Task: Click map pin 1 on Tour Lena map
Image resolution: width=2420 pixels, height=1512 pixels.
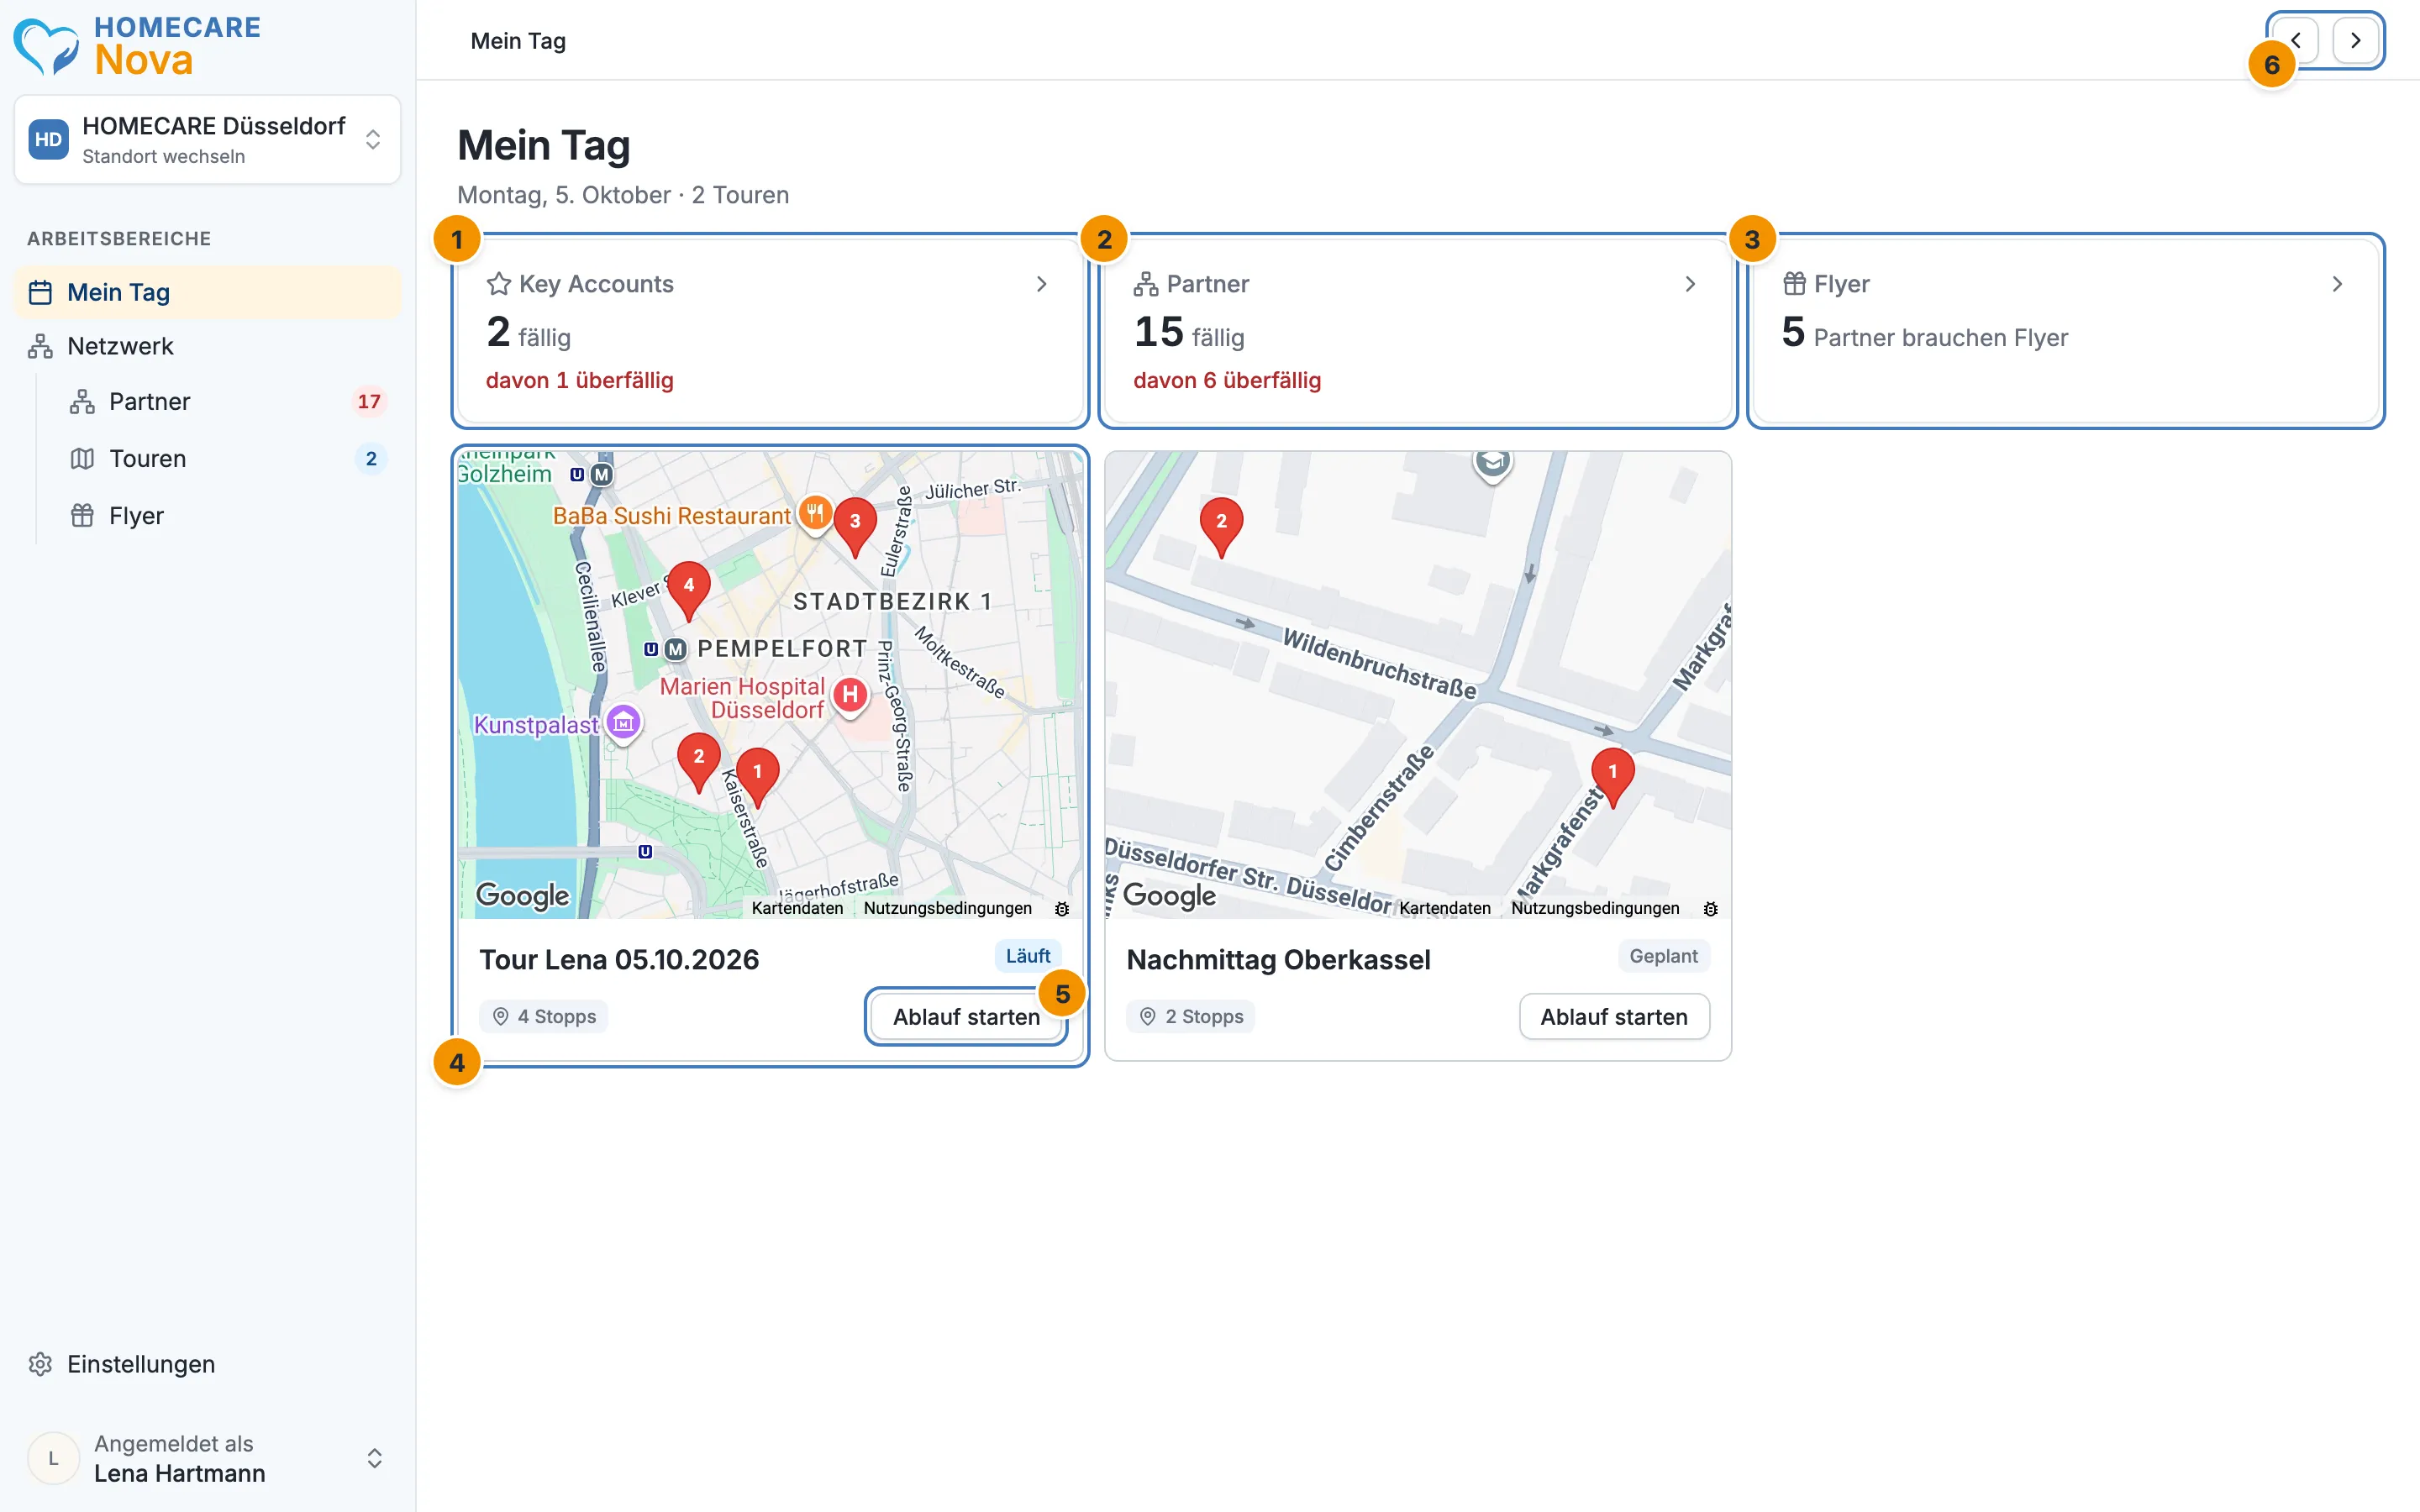Action: coord(757,777)
